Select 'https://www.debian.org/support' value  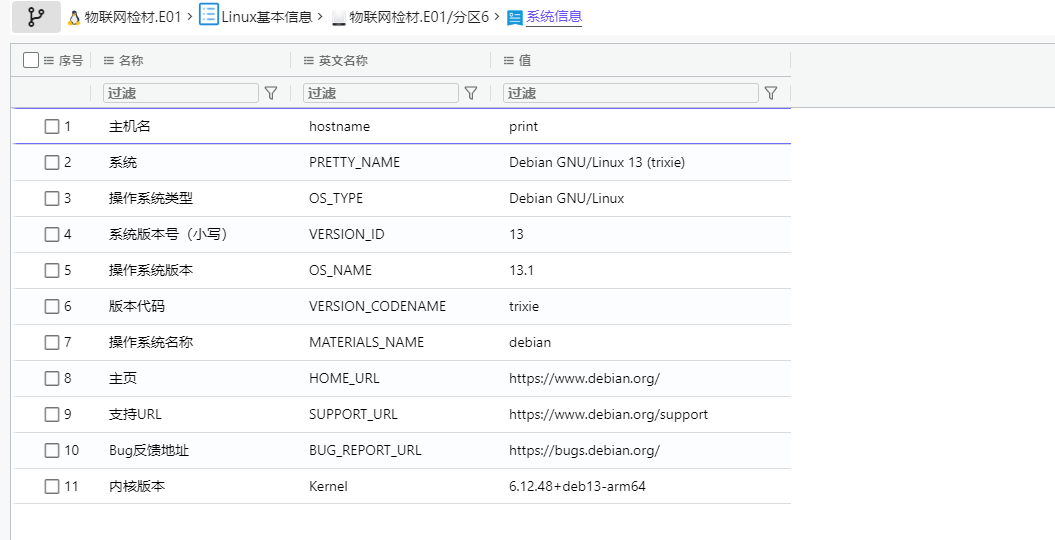[609, 414]
